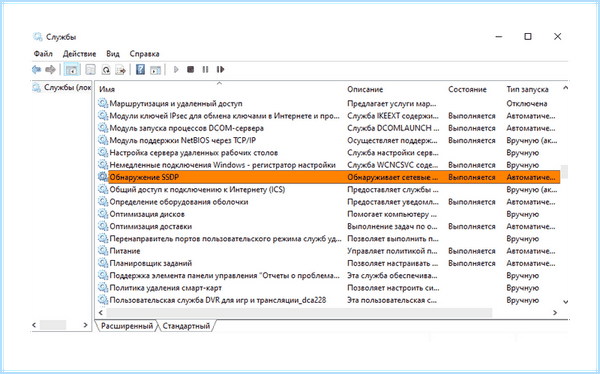Switch to the Расширенный tab
This screenshot has height=374, width=600.
(127, 326)
